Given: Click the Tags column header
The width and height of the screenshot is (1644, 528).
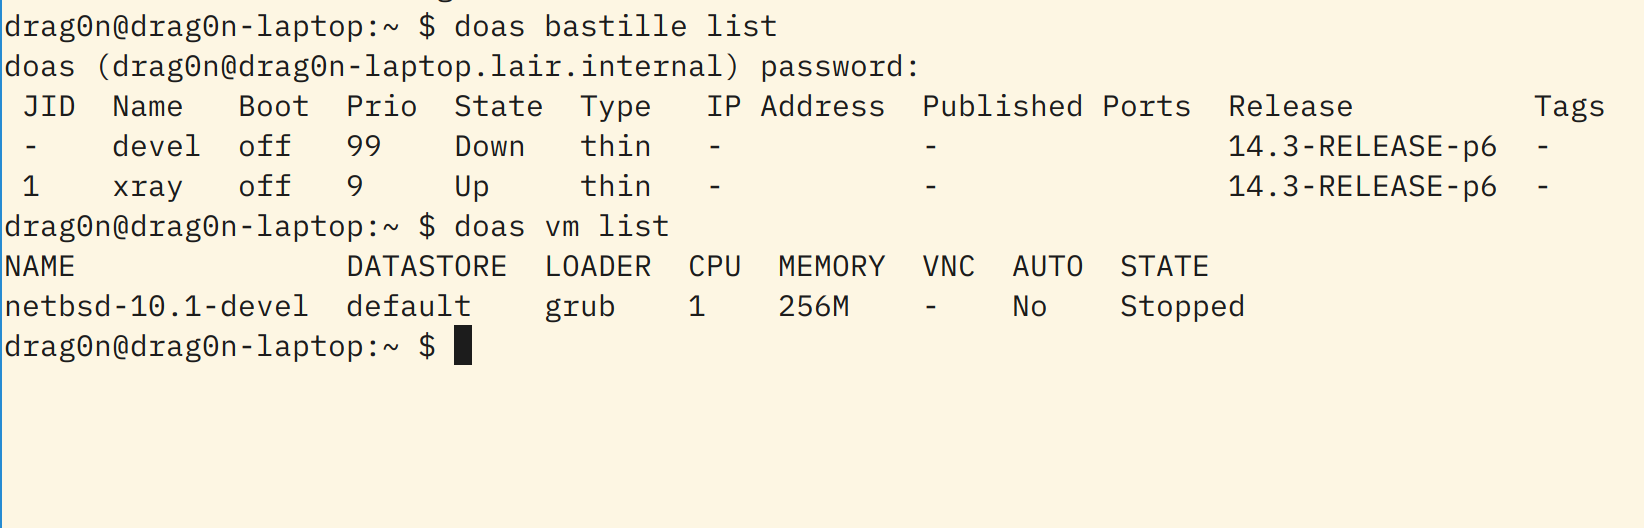Looking at the screenshot, I should (x=1569, y=107).
